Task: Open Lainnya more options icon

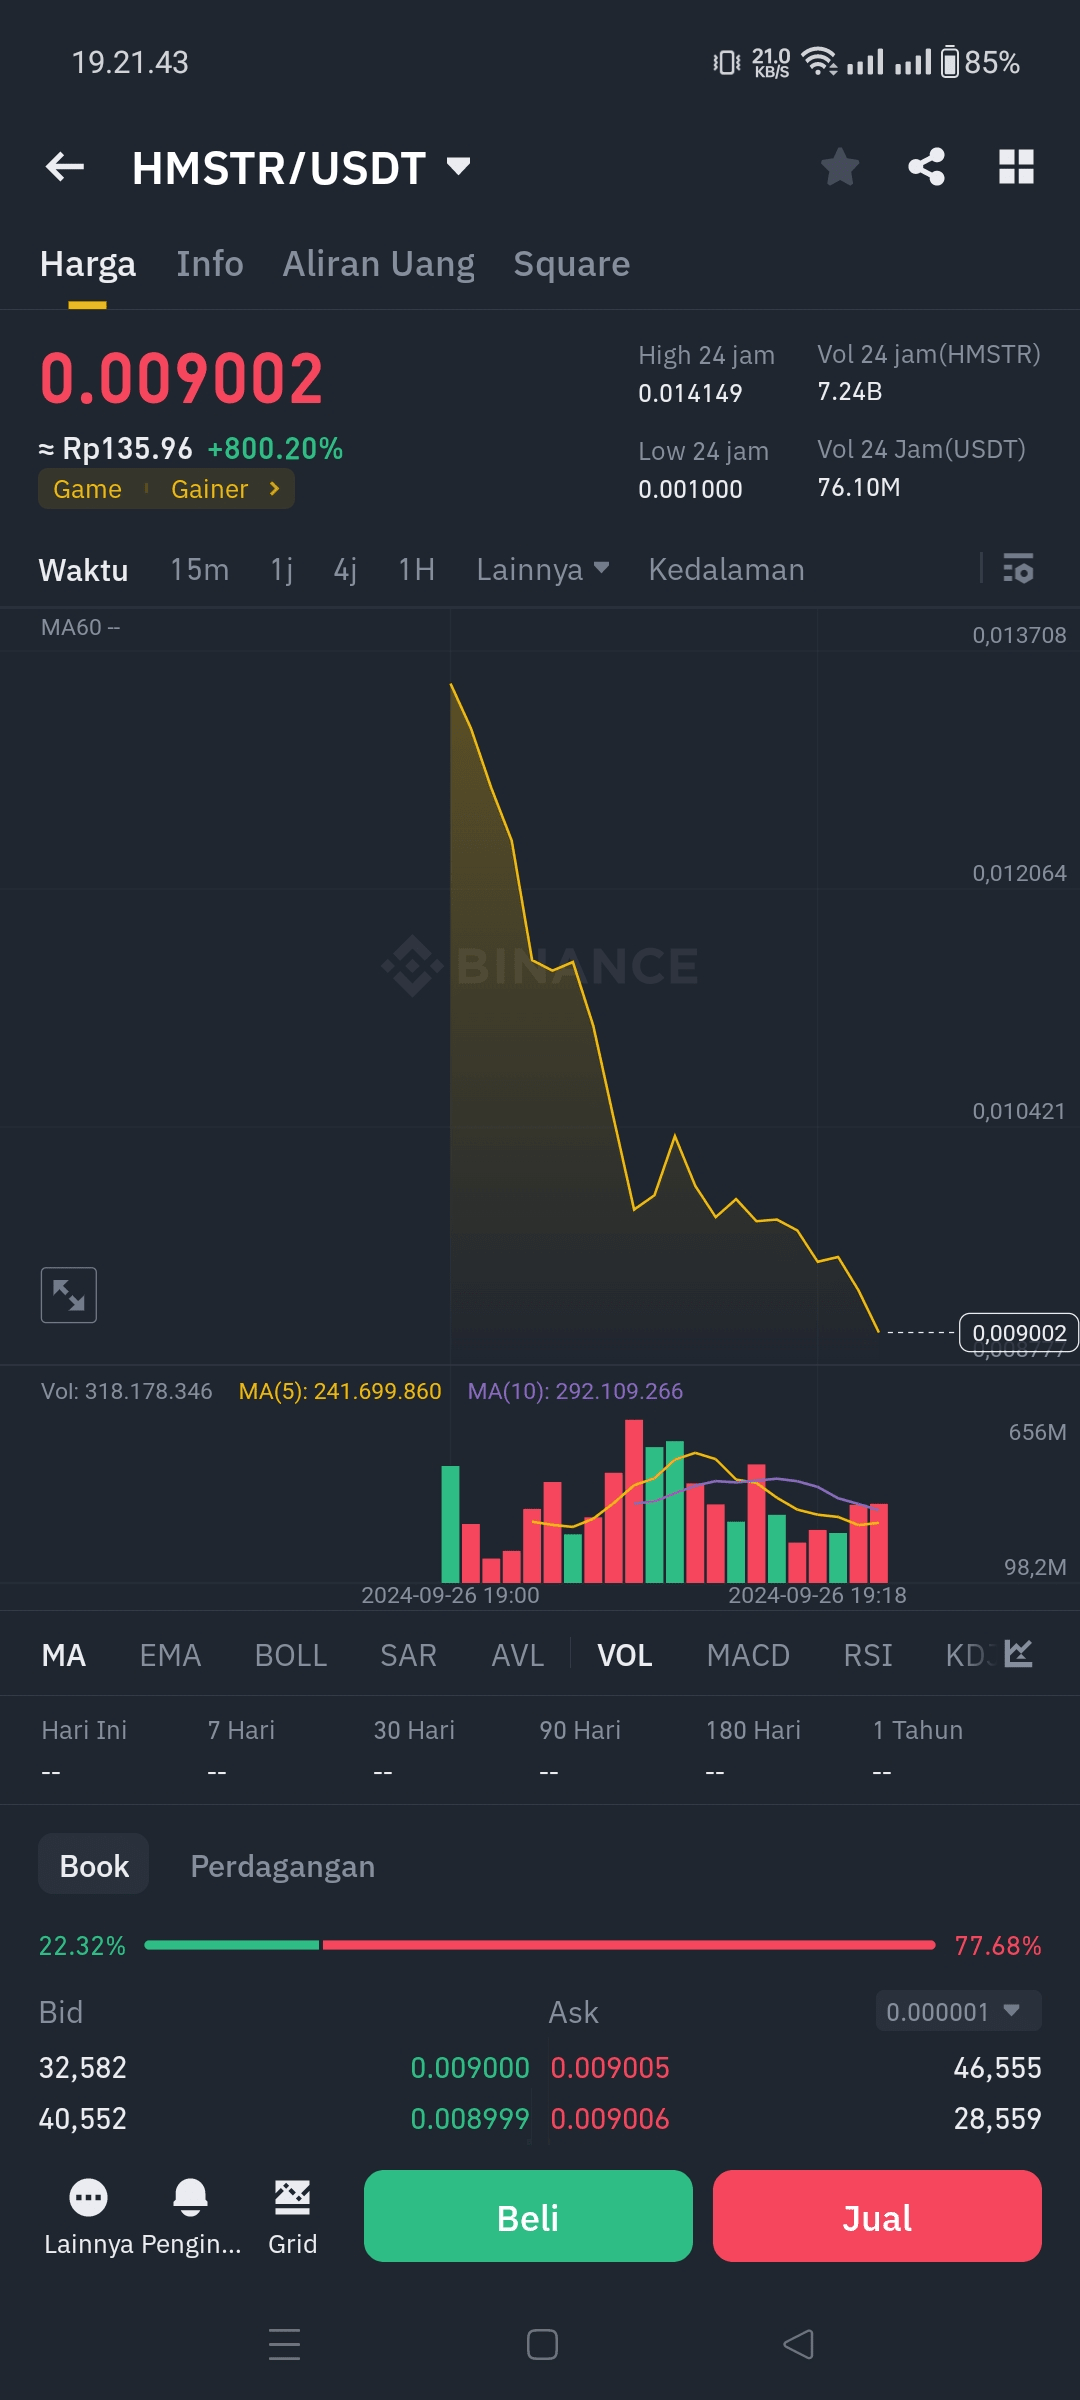Action: pyautogui.click(x=88, y=2200)
